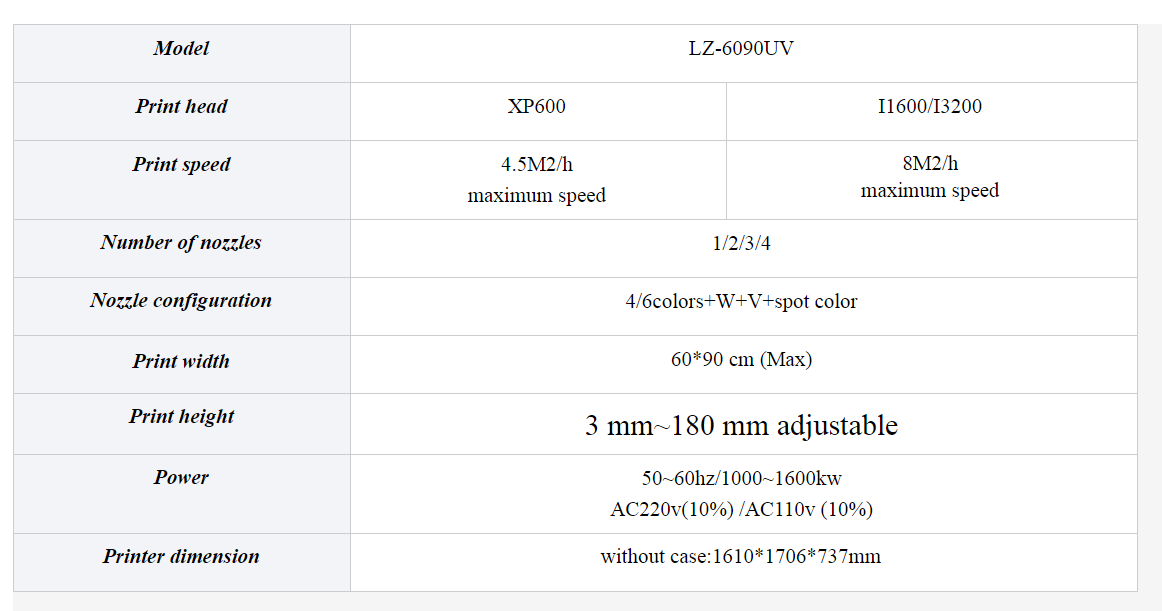Select the without case:1610*1706*737mm dimension text
The height and width of the screenshot is (611, 1162).
(x=741, y=557)
